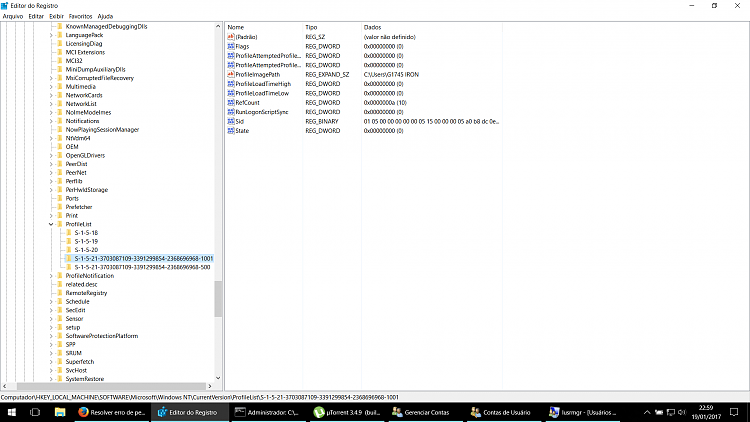Open the Ajuda menu
The image size is (750, 422).
point(105,16)
